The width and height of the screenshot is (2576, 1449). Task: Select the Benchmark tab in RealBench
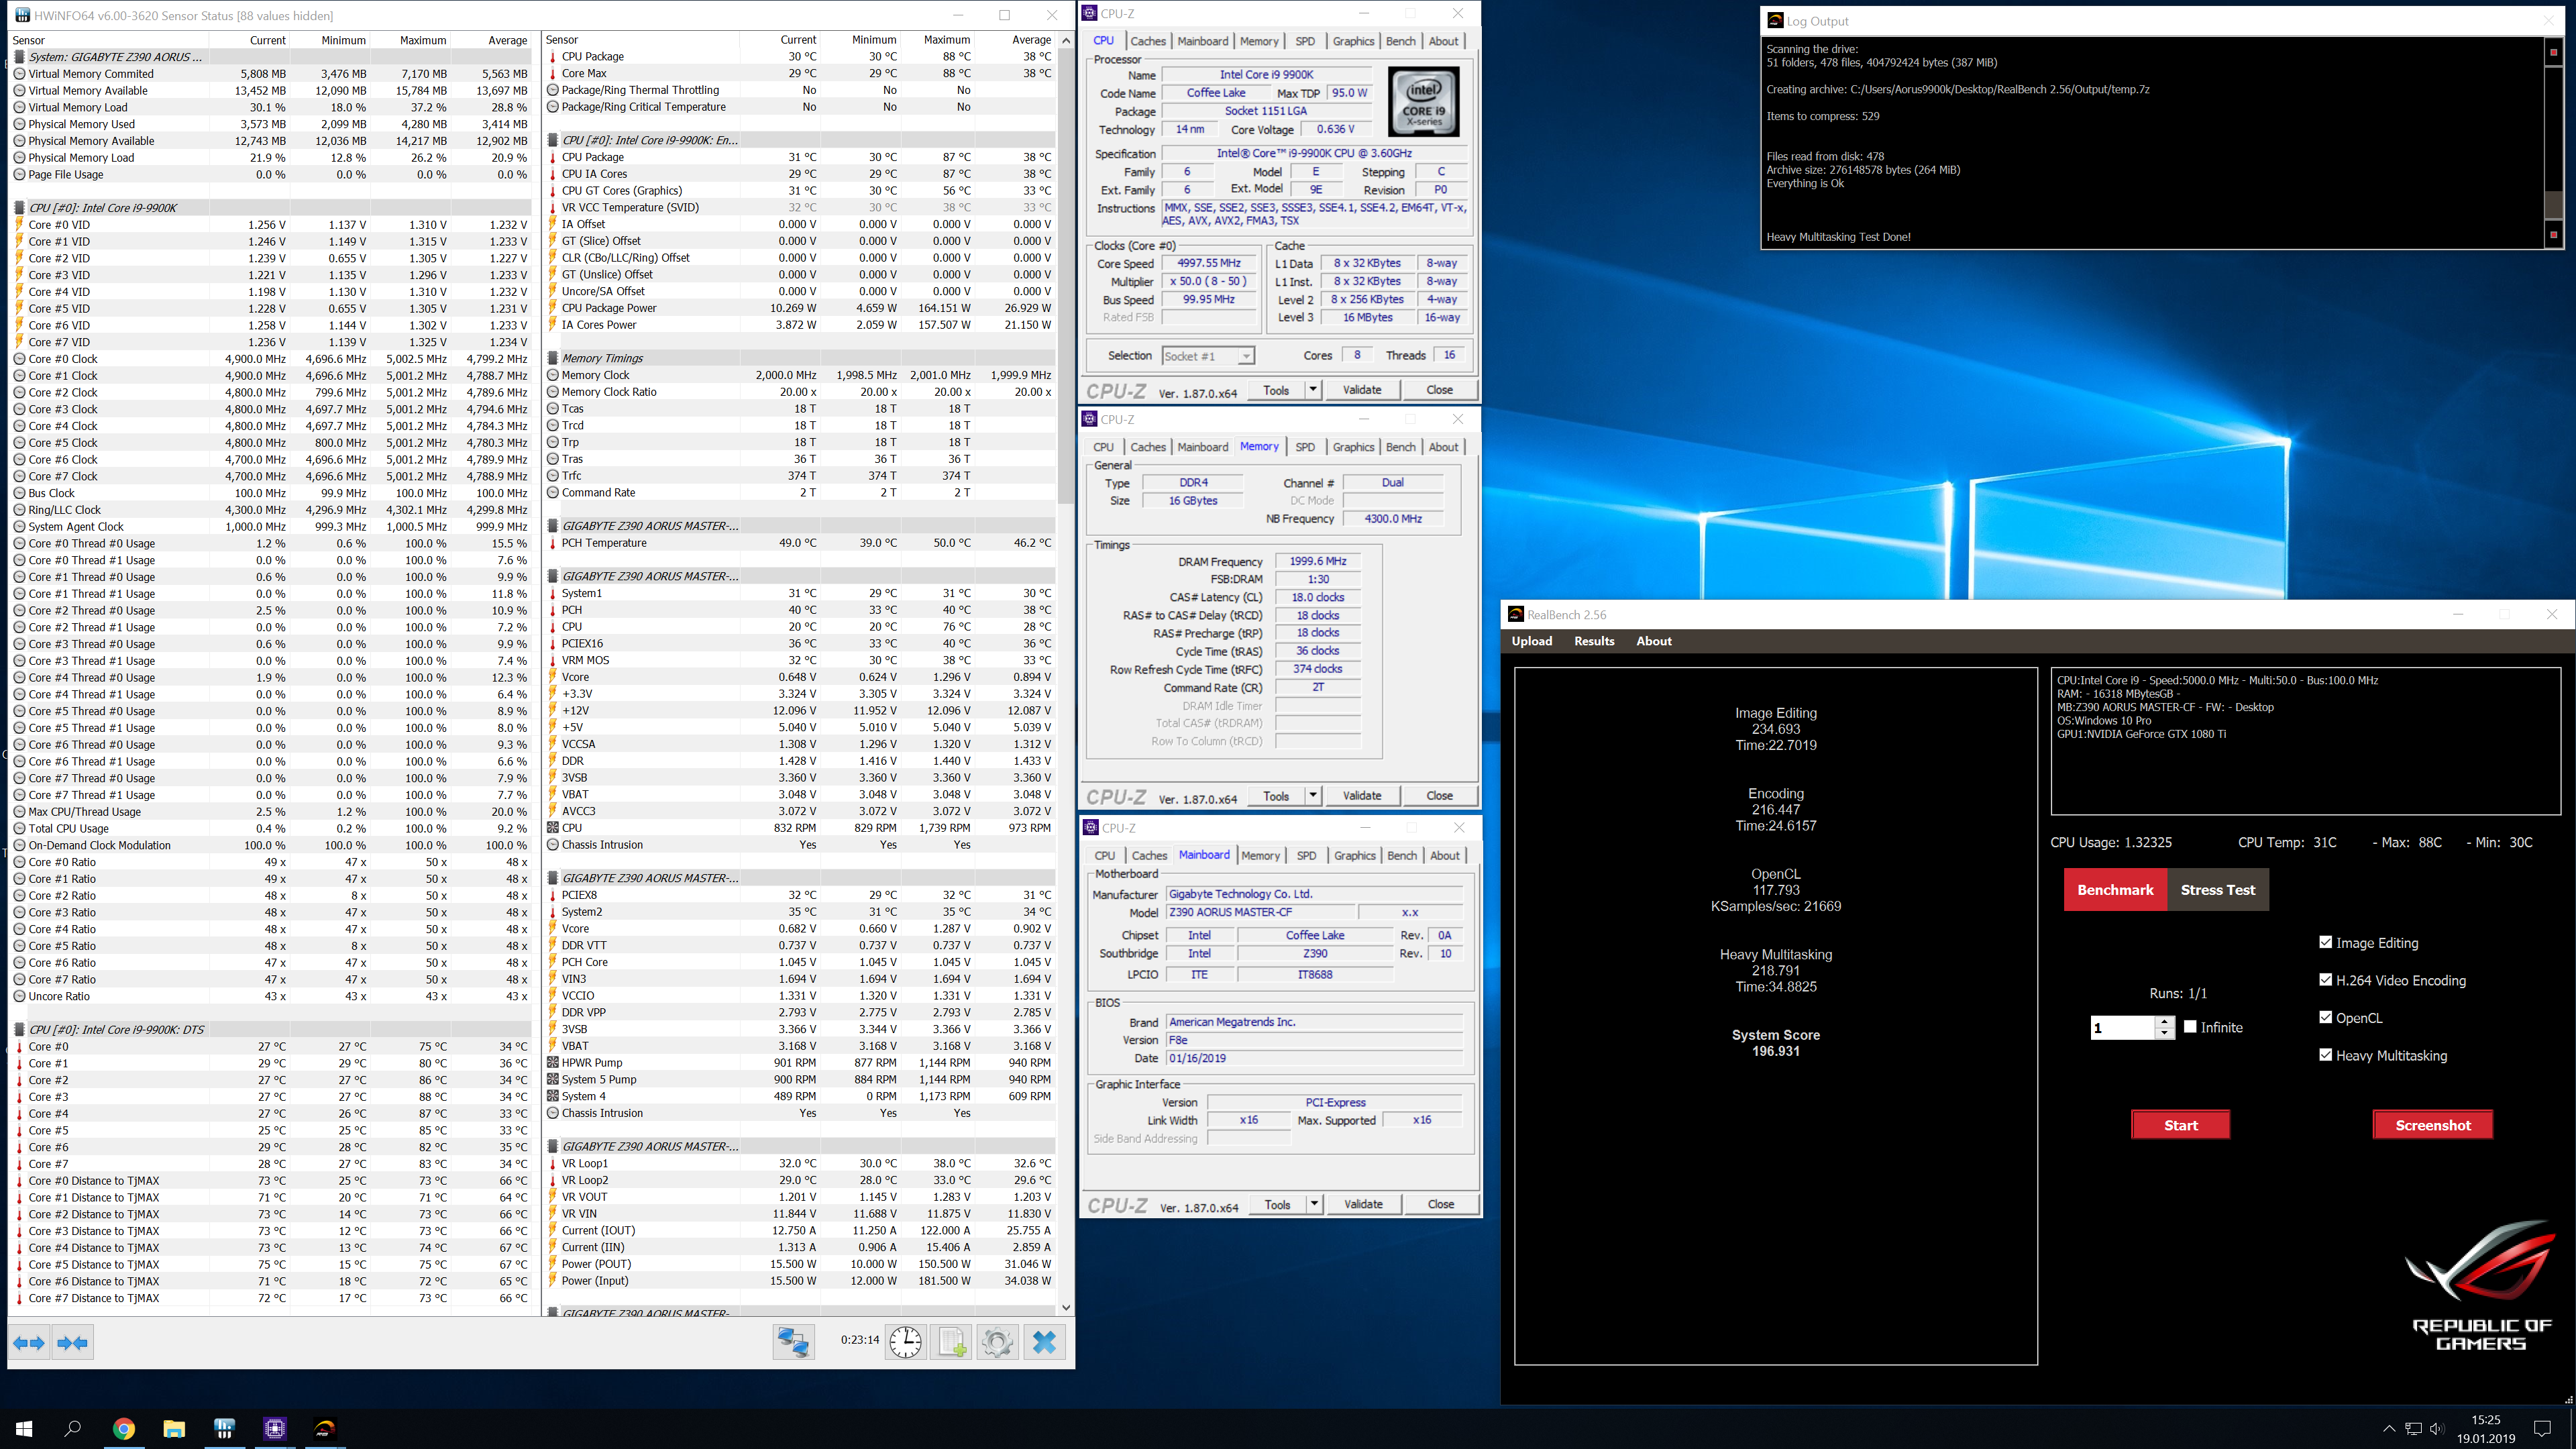[x=2115, y=889]
